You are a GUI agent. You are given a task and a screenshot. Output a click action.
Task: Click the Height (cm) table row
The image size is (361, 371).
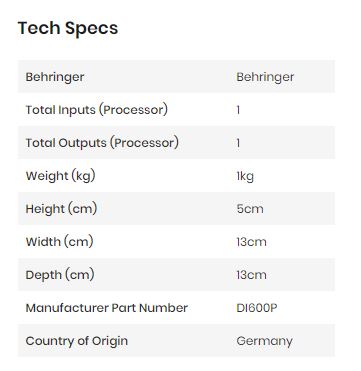[x=176, y=209]
